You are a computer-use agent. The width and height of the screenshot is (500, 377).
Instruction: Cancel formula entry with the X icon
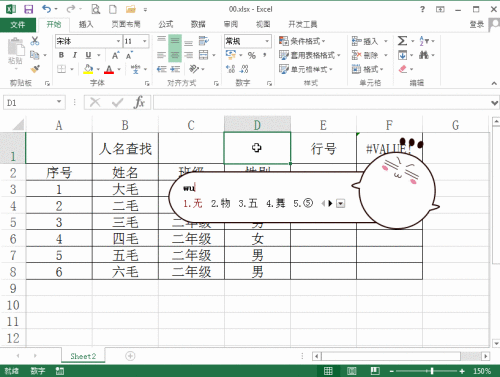[95, 103]
